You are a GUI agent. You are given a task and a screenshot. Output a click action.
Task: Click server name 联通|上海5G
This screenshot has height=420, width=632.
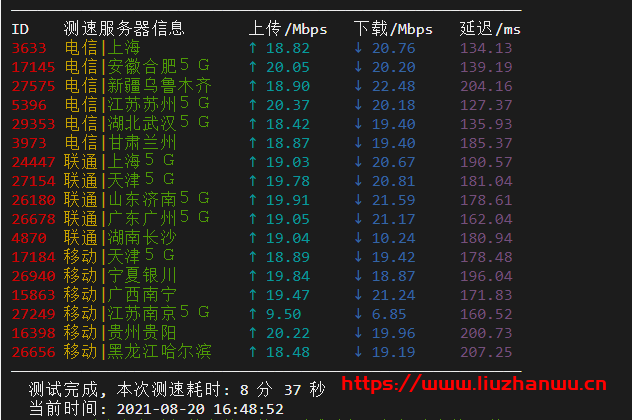click(x=119, y=162)
